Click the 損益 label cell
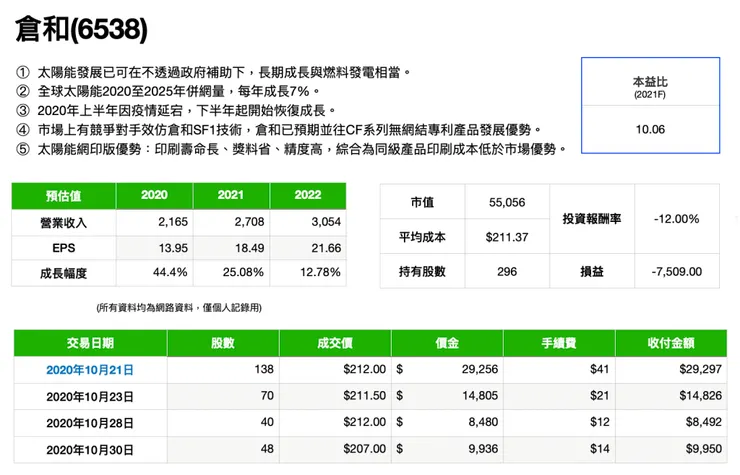The width and height of the screenshot is (740, 475). coord(592,271)
